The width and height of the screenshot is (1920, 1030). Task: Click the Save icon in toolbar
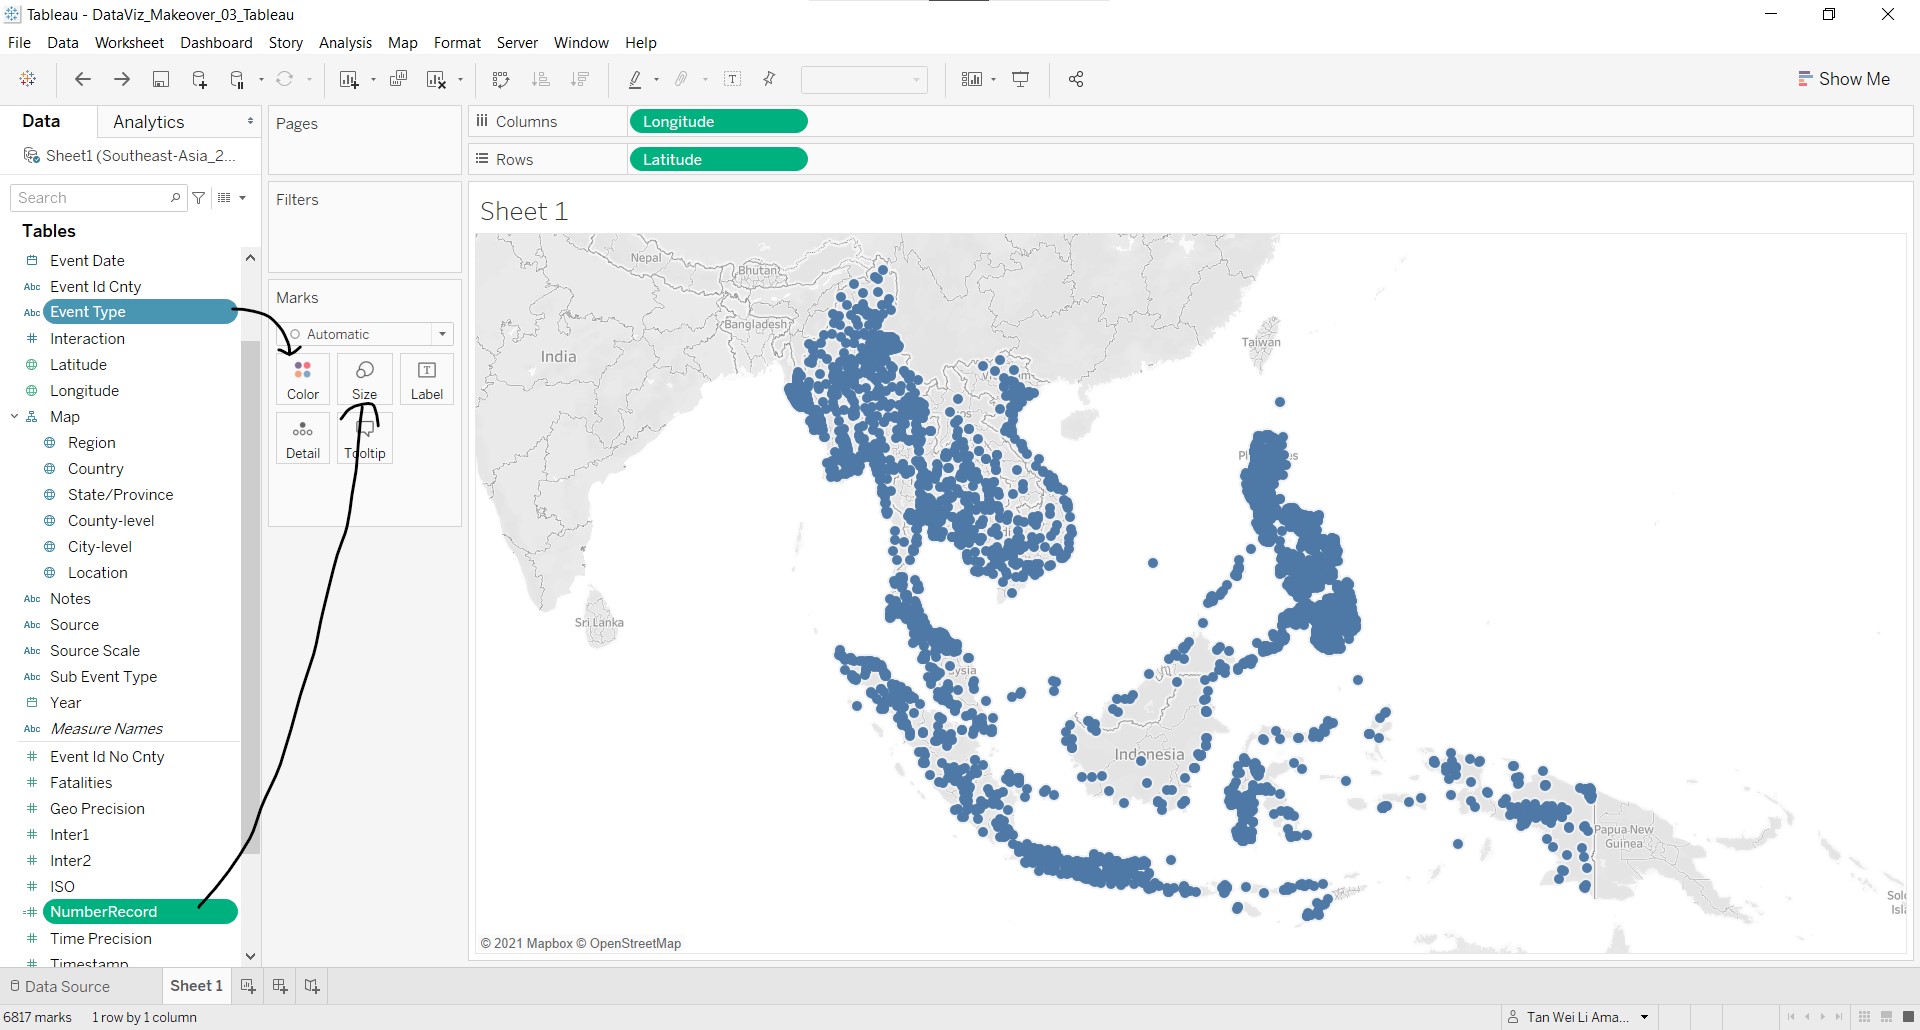coord(160,80)
